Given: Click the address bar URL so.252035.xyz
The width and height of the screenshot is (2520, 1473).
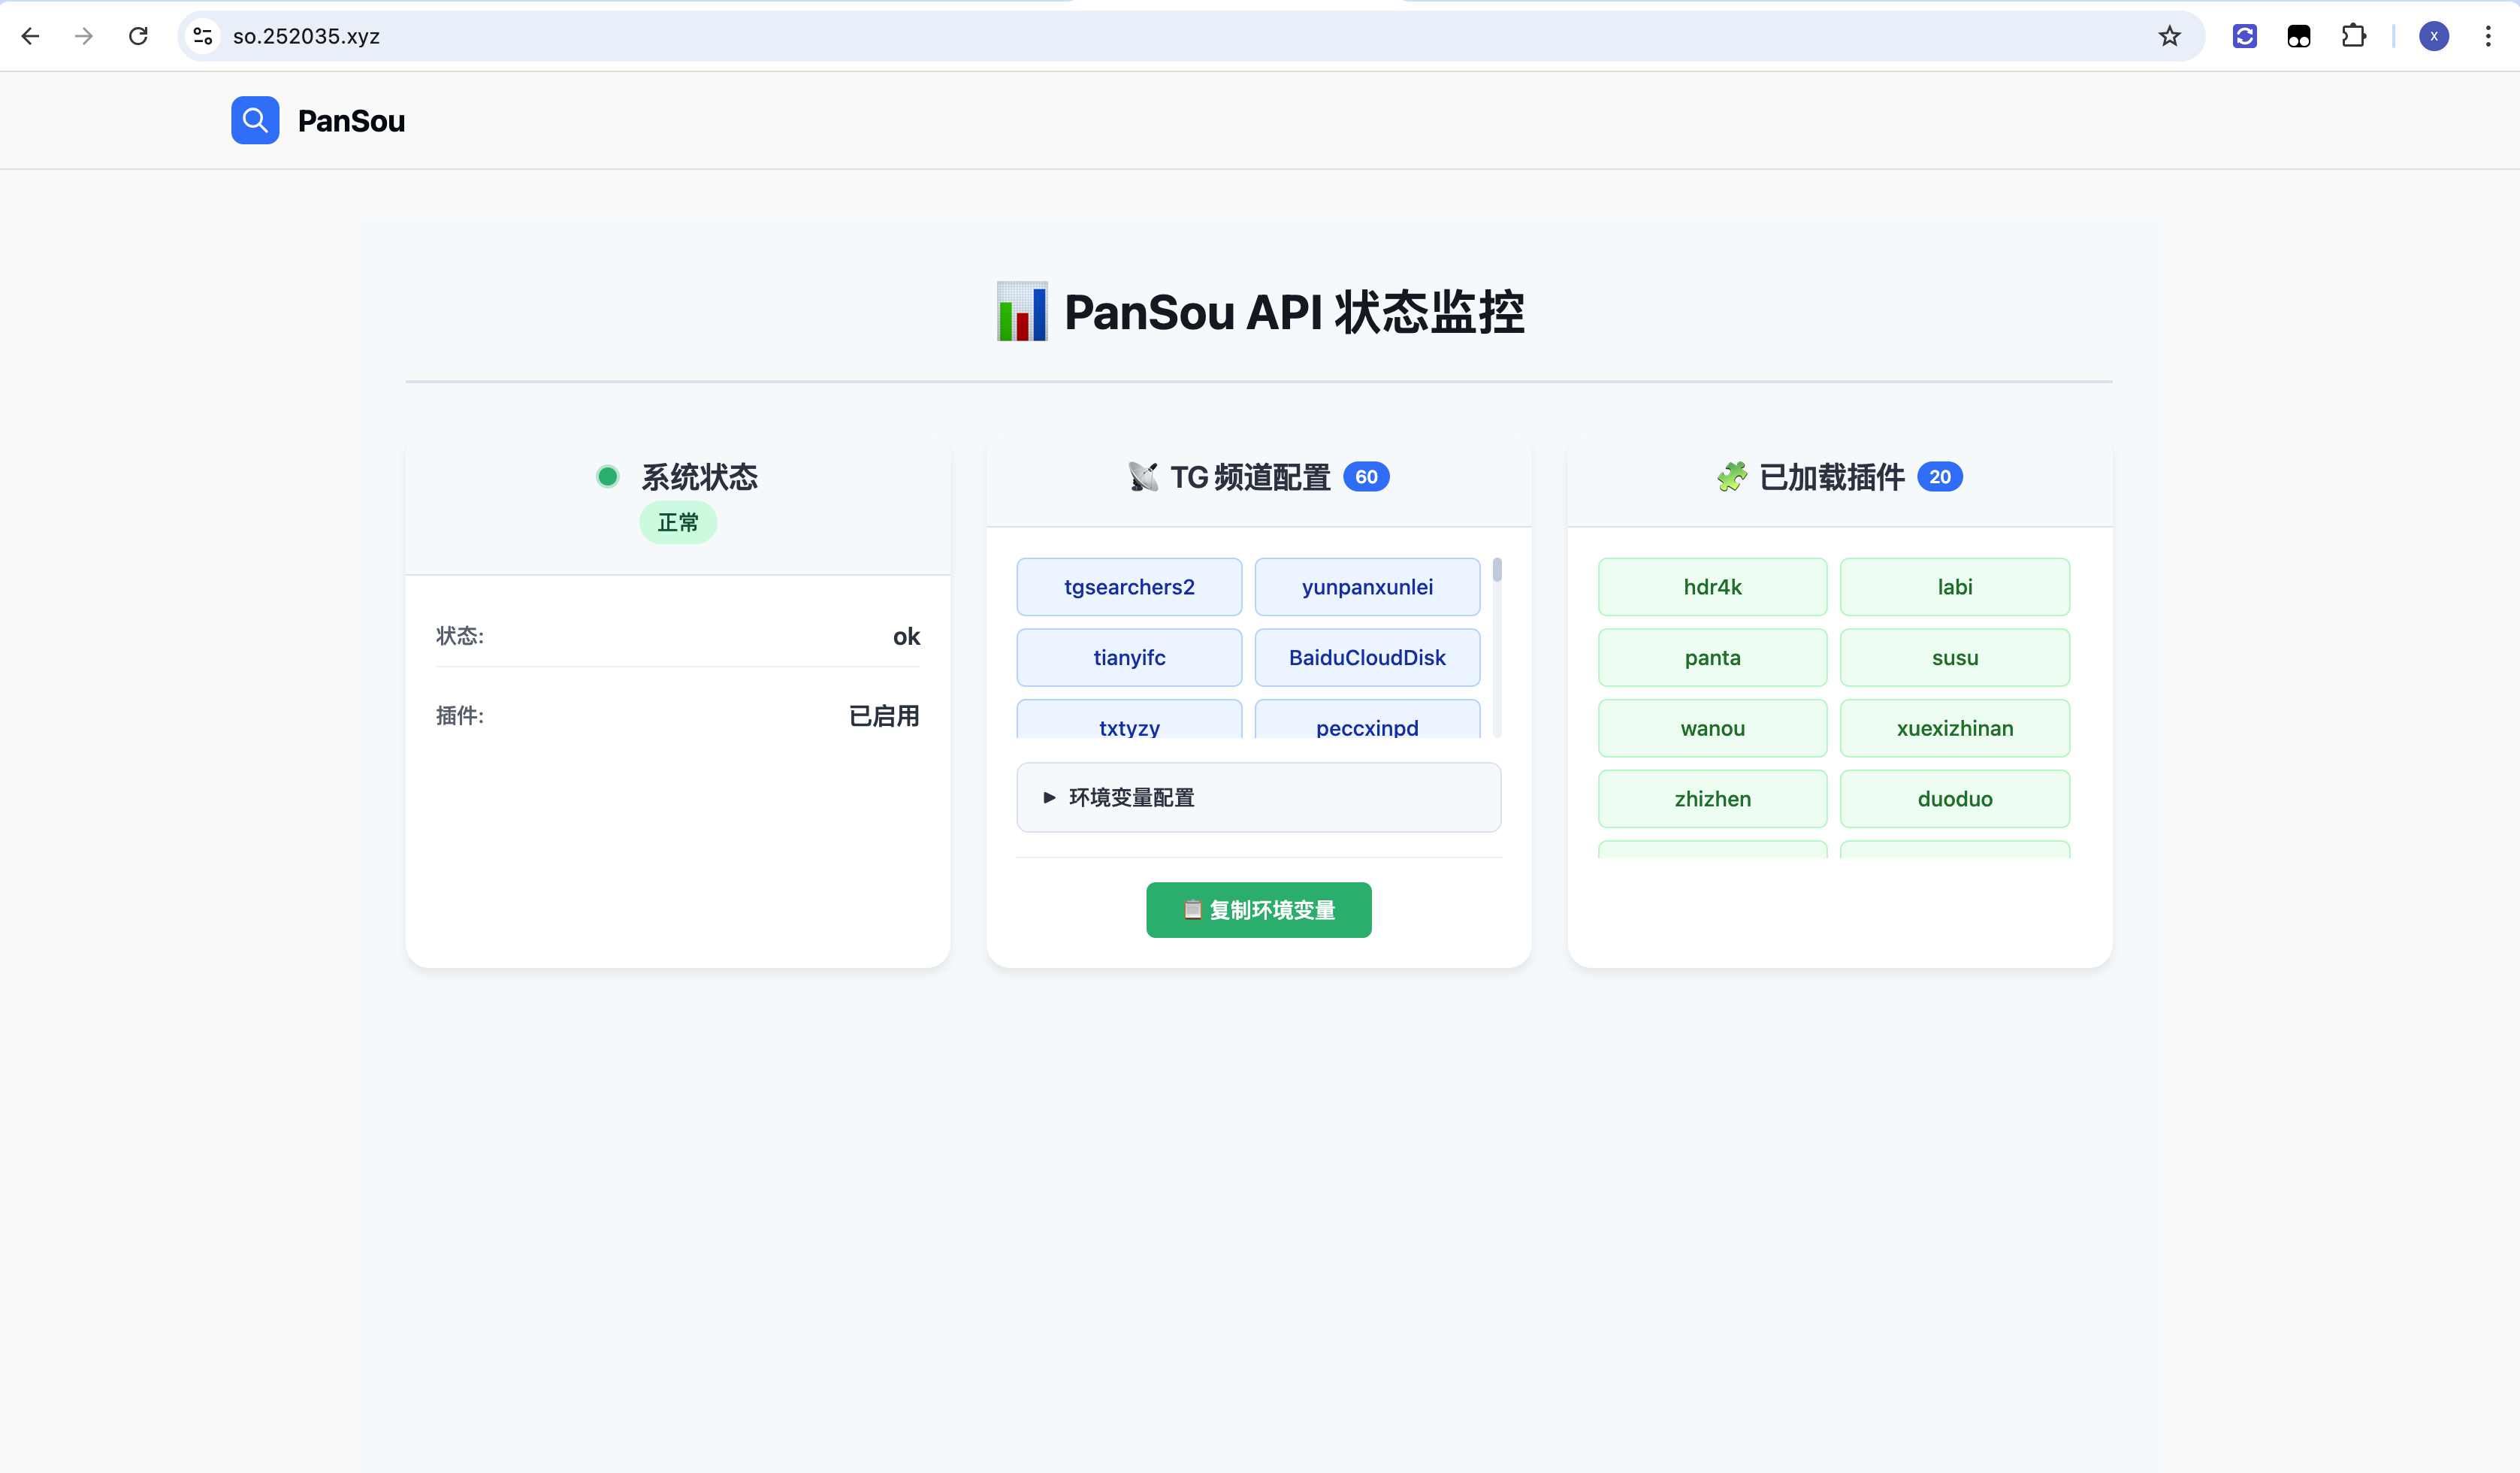Looking at the screenshot, I should (306, 36).
